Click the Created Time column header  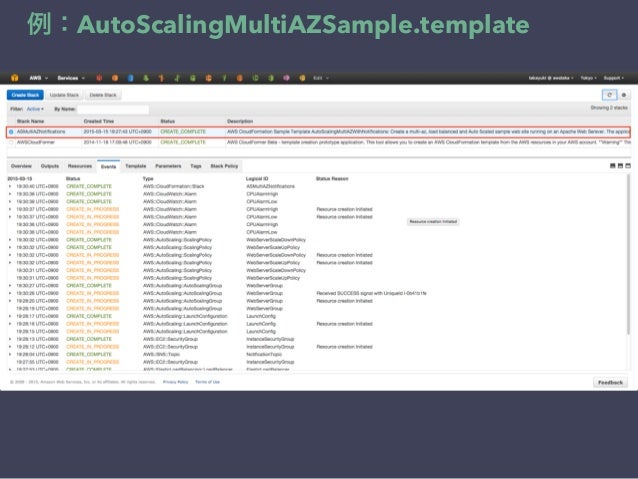tap(99, 121)
